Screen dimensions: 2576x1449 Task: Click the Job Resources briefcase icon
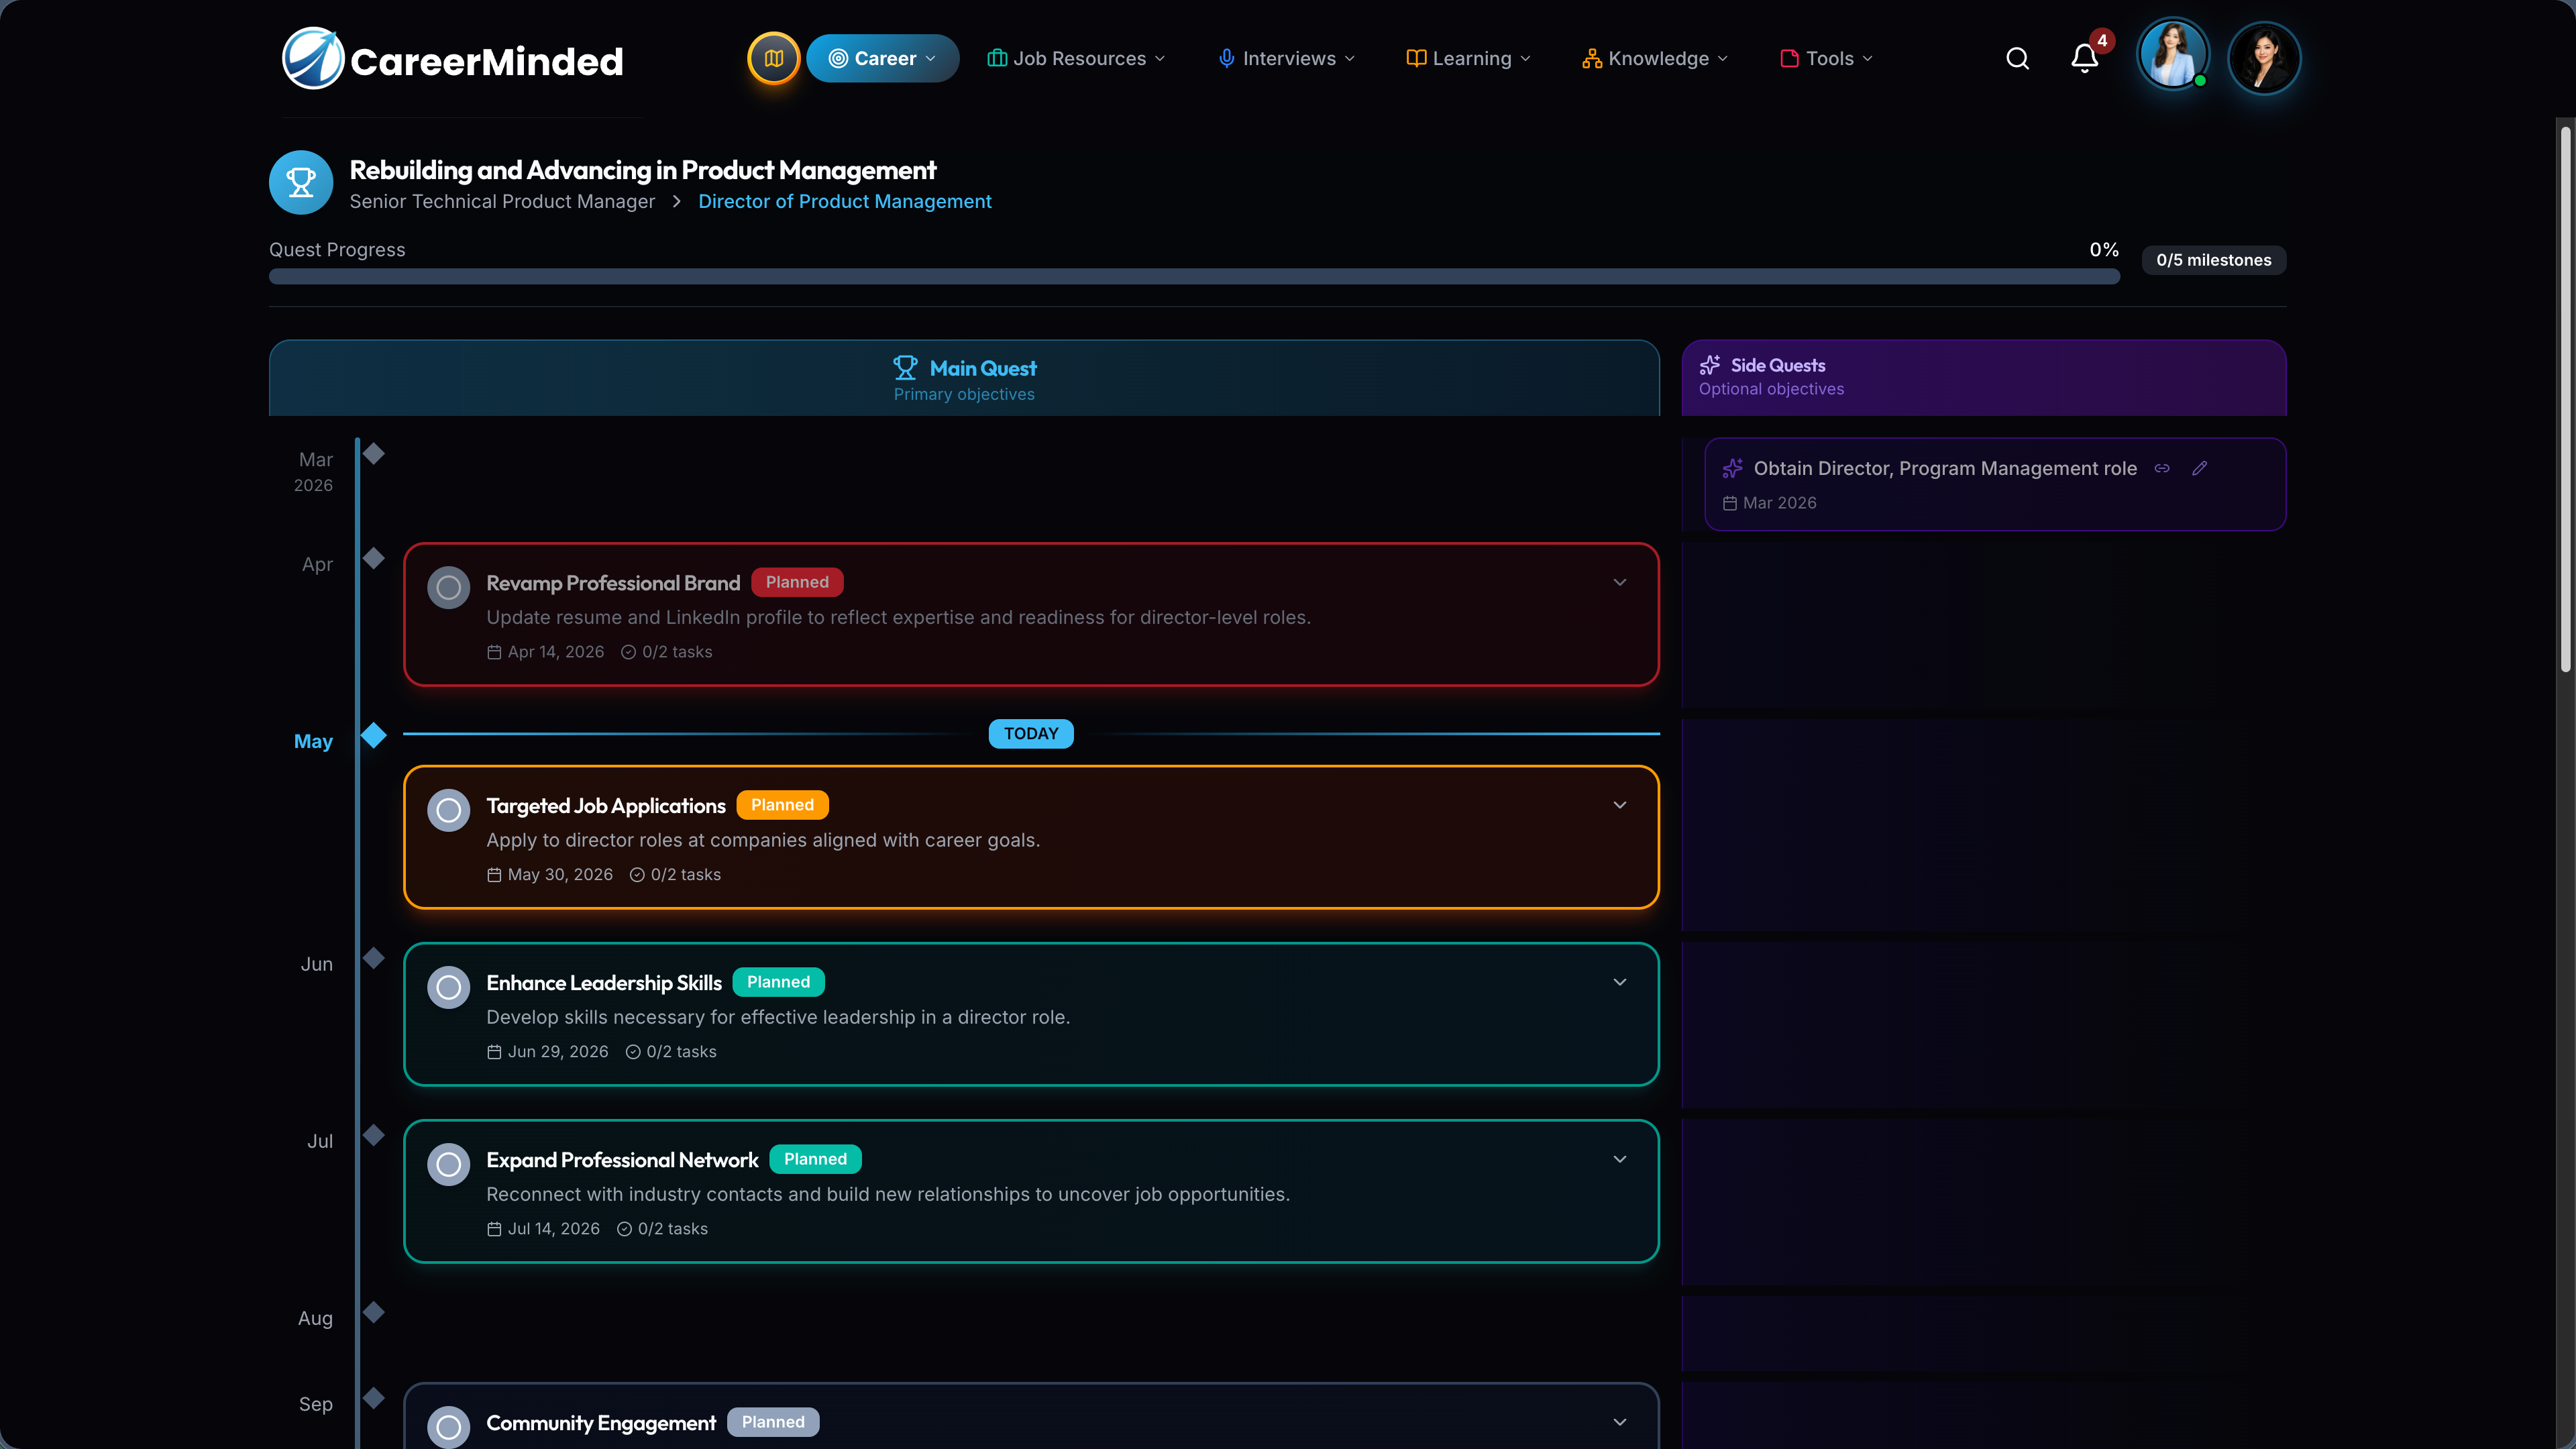pyautogui.click(x=997, y=58)
